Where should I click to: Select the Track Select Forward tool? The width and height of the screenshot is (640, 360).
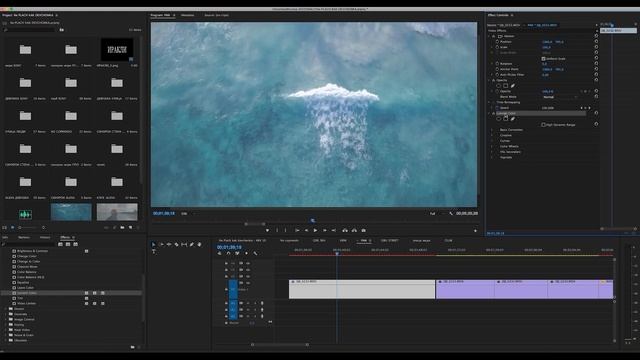click(161, 244)
